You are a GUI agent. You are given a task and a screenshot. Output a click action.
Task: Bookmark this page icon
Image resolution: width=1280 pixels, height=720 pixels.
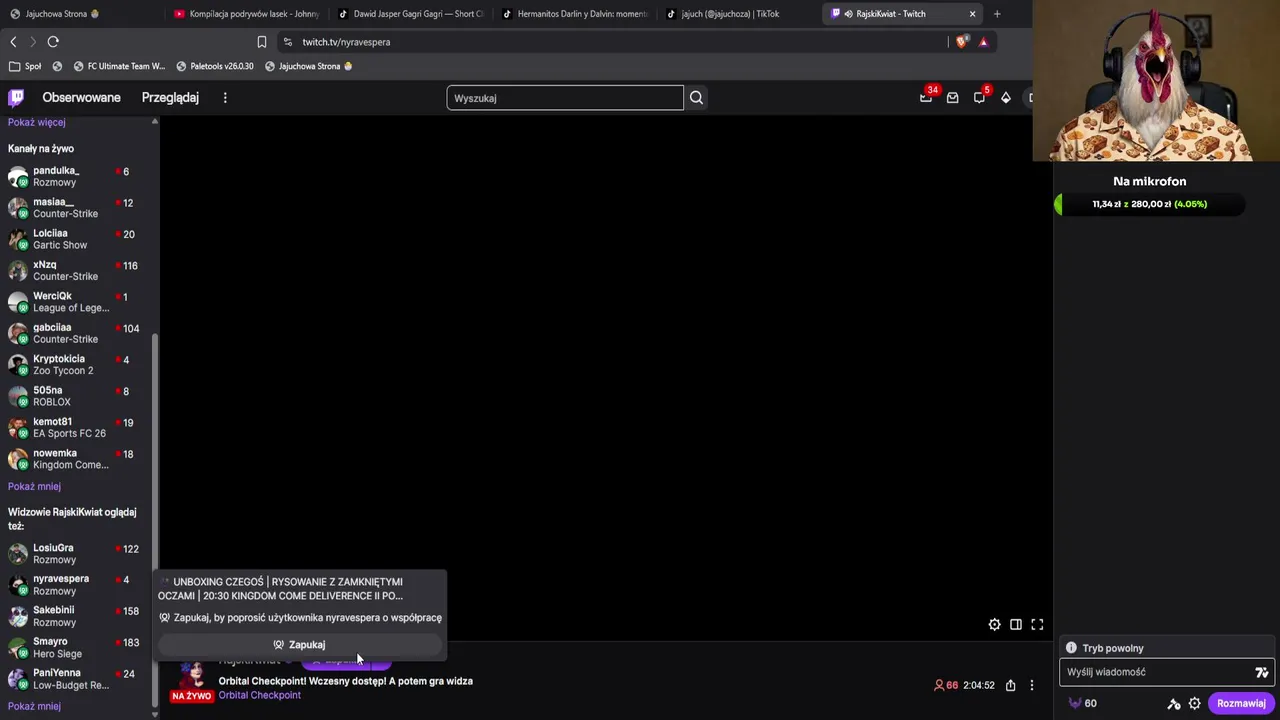click(x=262, y=42)
